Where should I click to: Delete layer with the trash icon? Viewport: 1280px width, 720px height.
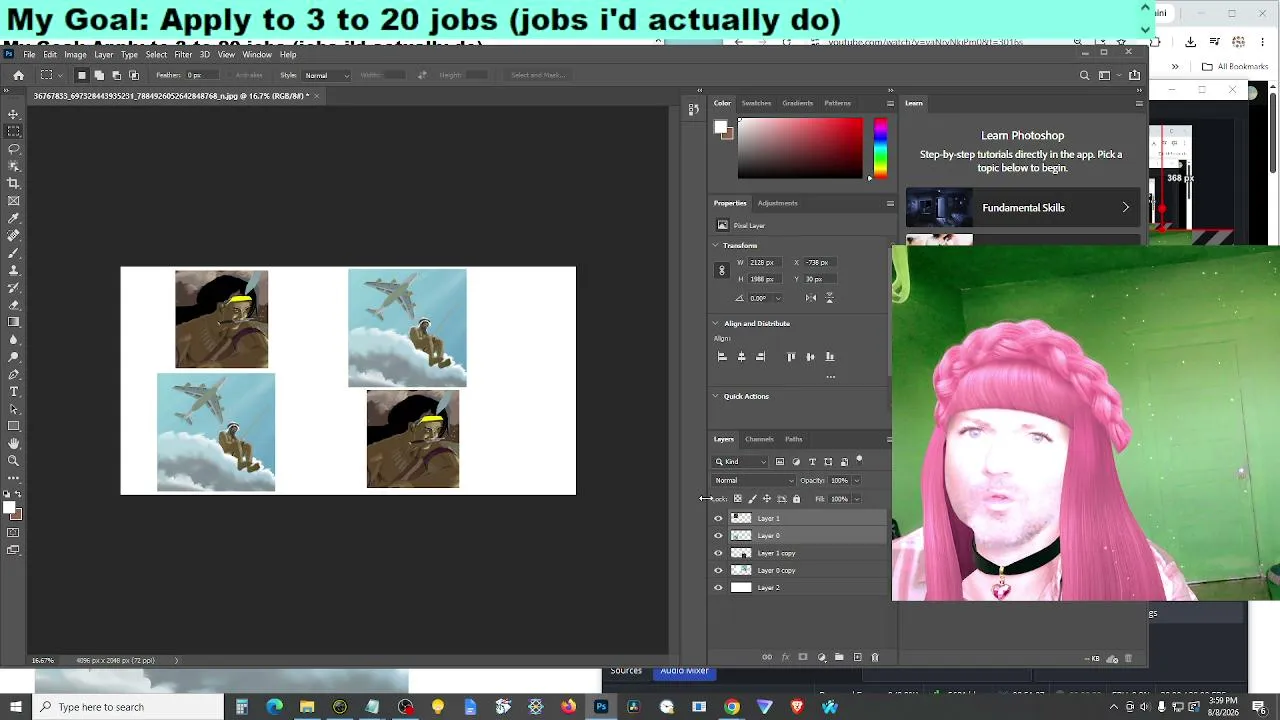coord(875,657)
